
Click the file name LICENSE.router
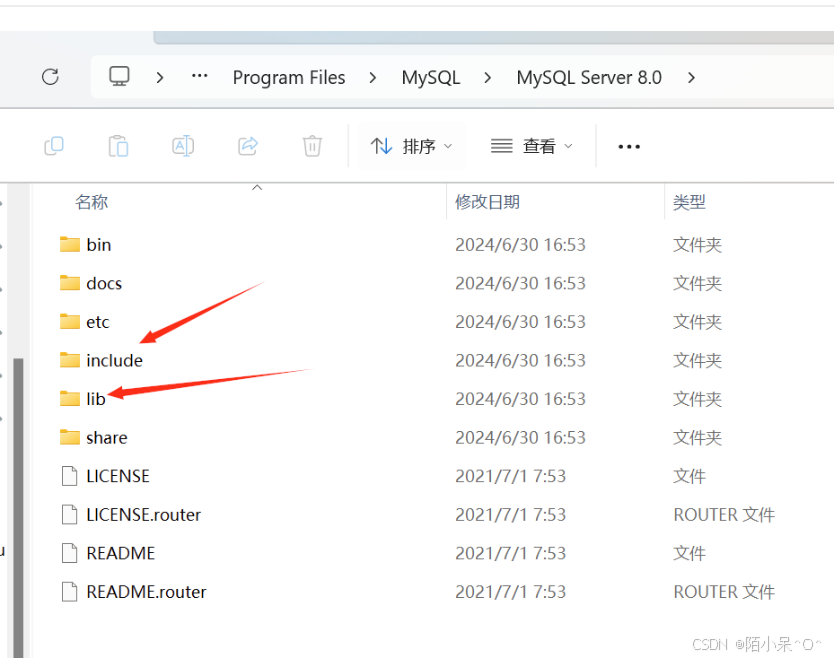144,515
